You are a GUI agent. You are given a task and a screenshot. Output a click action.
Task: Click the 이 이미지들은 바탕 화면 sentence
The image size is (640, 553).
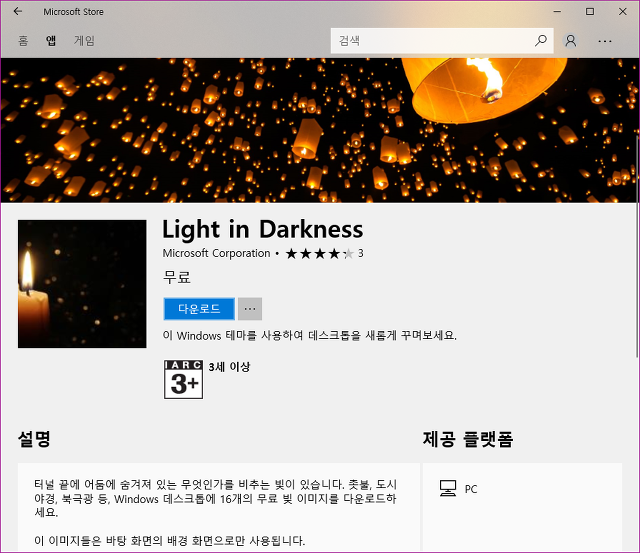click(x=169, y=541)
